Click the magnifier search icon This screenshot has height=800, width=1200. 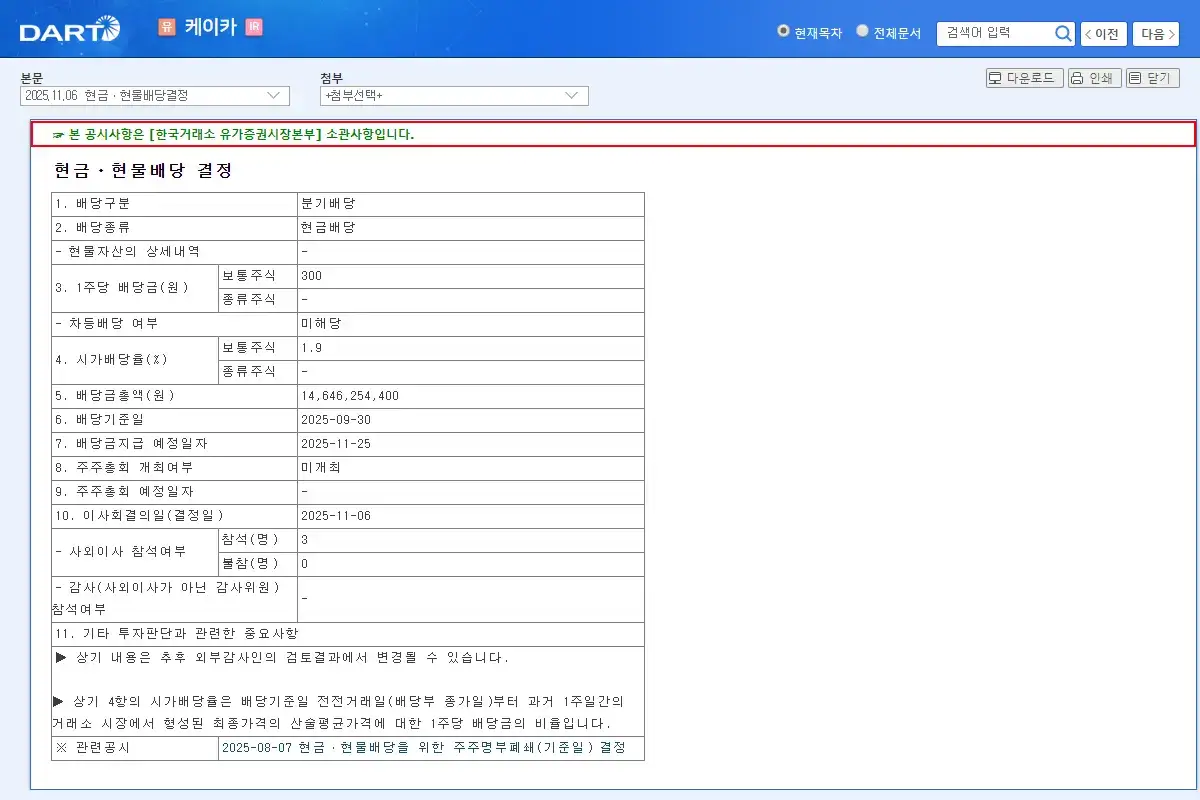(x=1063, y=34)
